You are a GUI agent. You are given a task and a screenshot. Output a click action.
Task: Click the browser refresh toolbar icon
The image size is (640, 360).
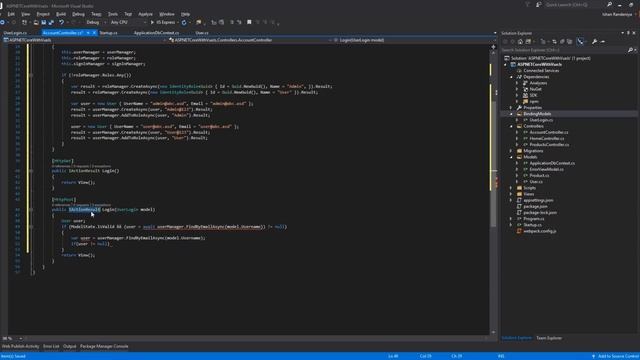[184, 22]
